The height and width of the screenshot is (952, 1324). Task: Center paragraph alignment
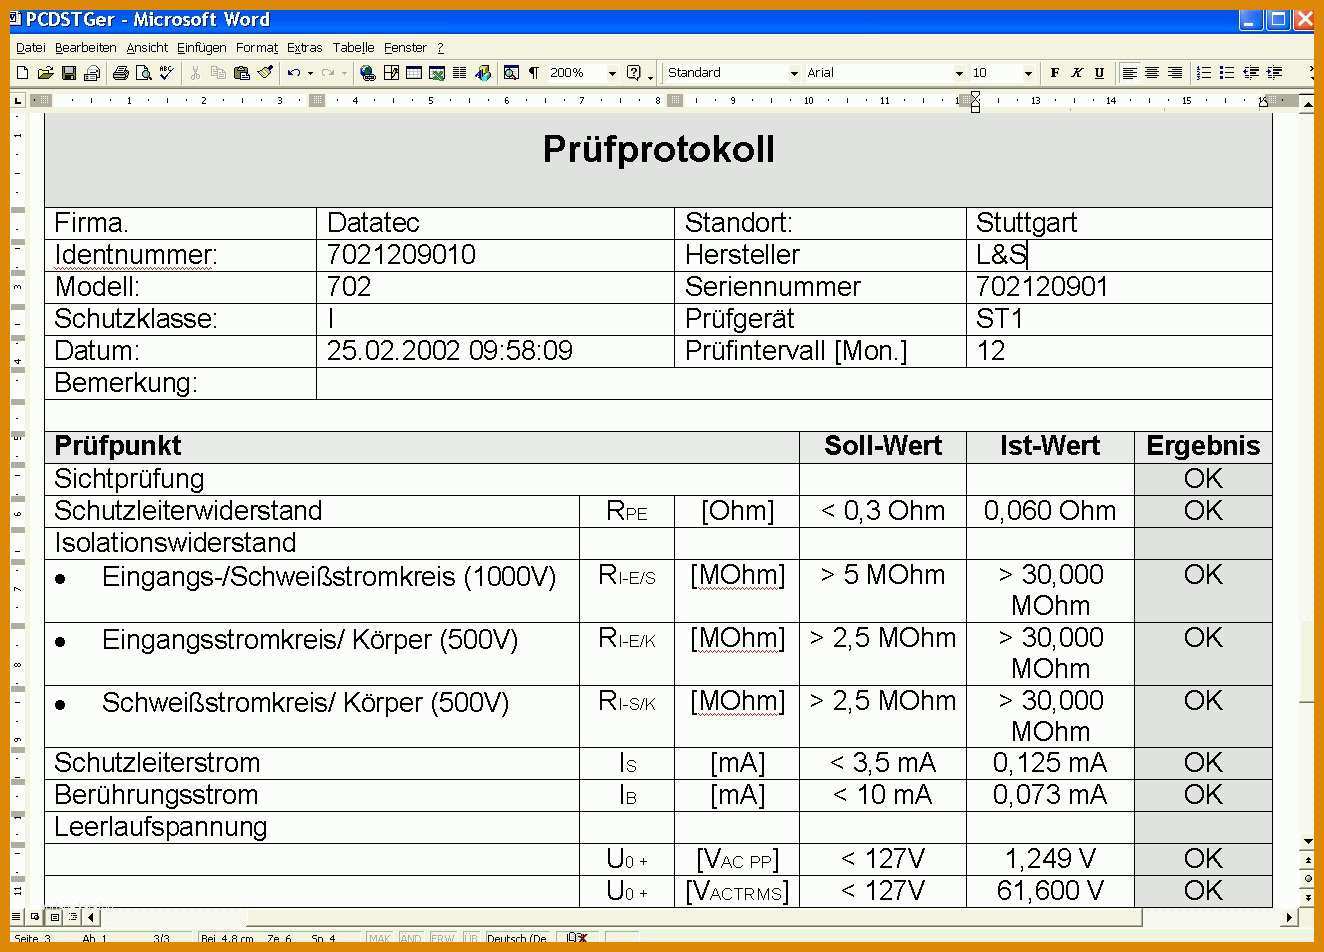pyautogui.click(x=1152, y=73)
